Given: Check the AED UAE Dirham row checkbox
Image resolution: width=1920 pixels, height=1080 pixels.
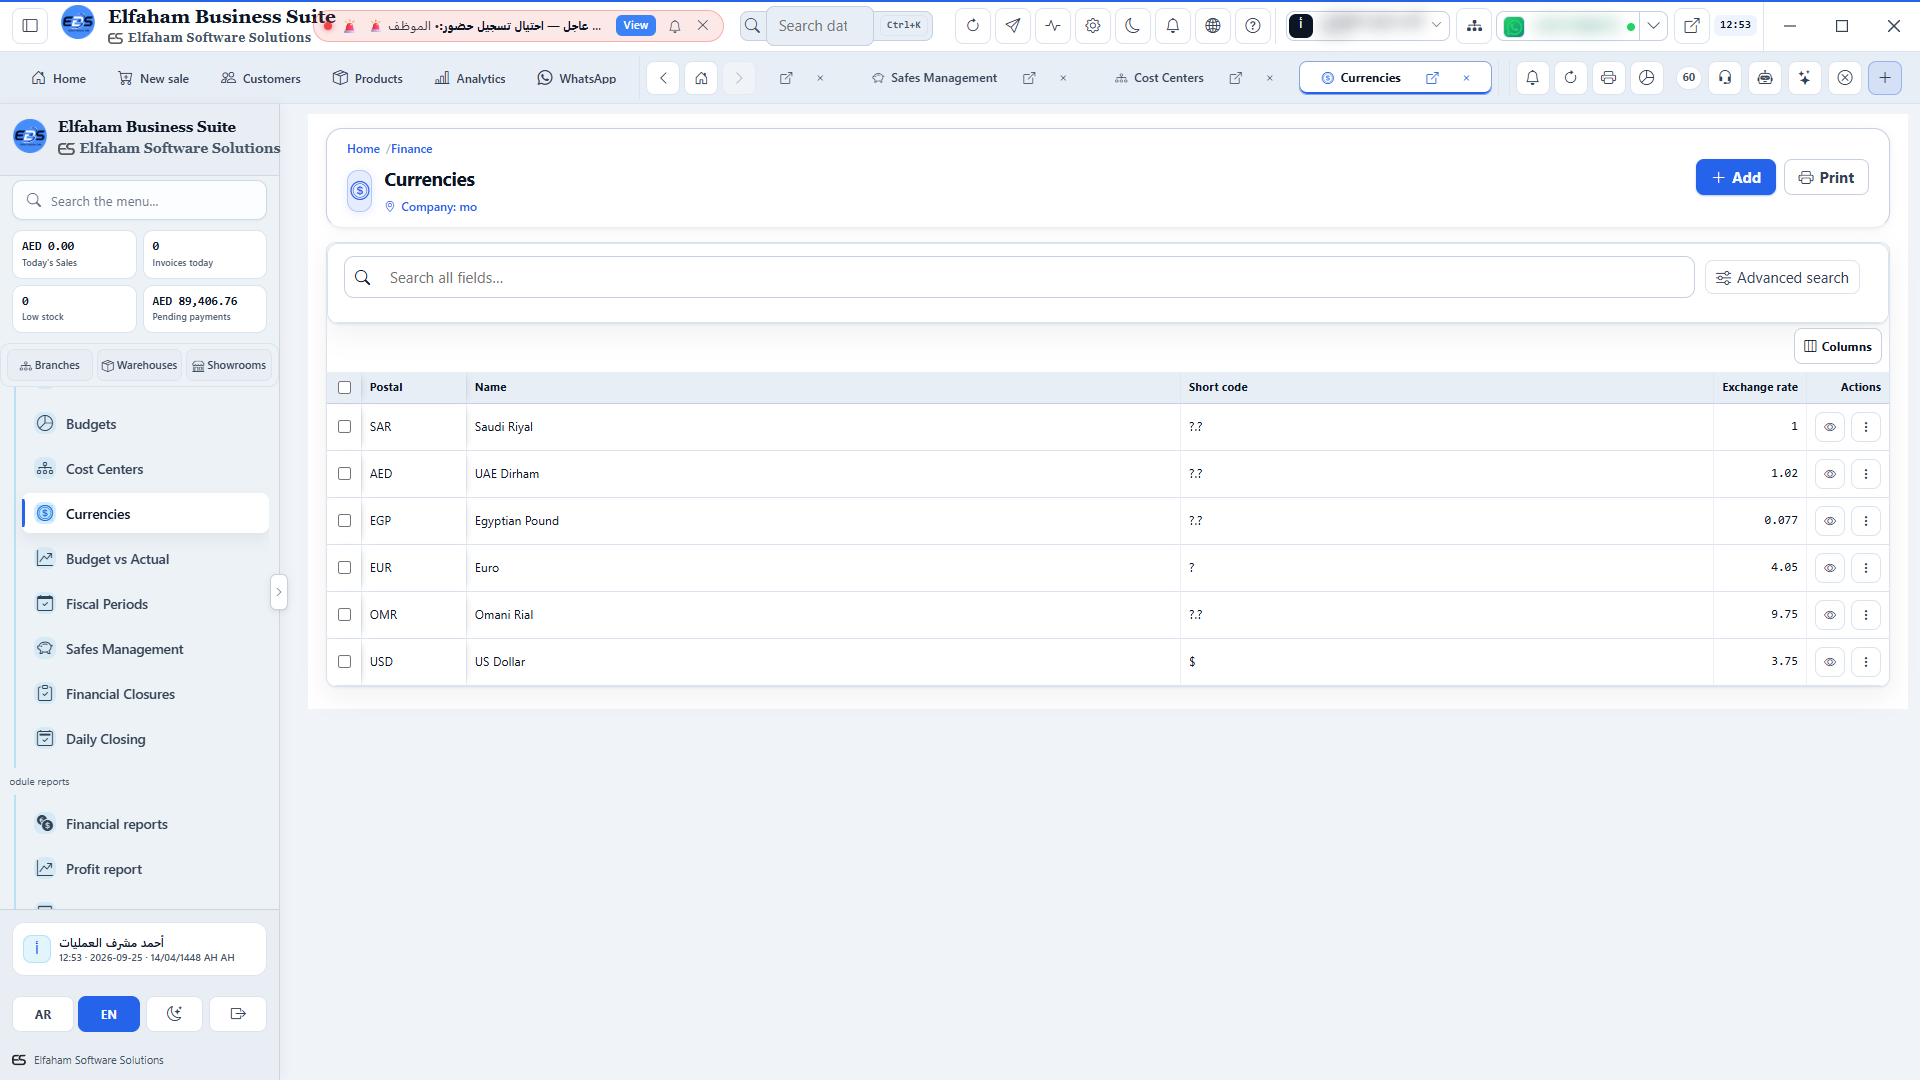Looking at the screenshot, I should 344,473.
